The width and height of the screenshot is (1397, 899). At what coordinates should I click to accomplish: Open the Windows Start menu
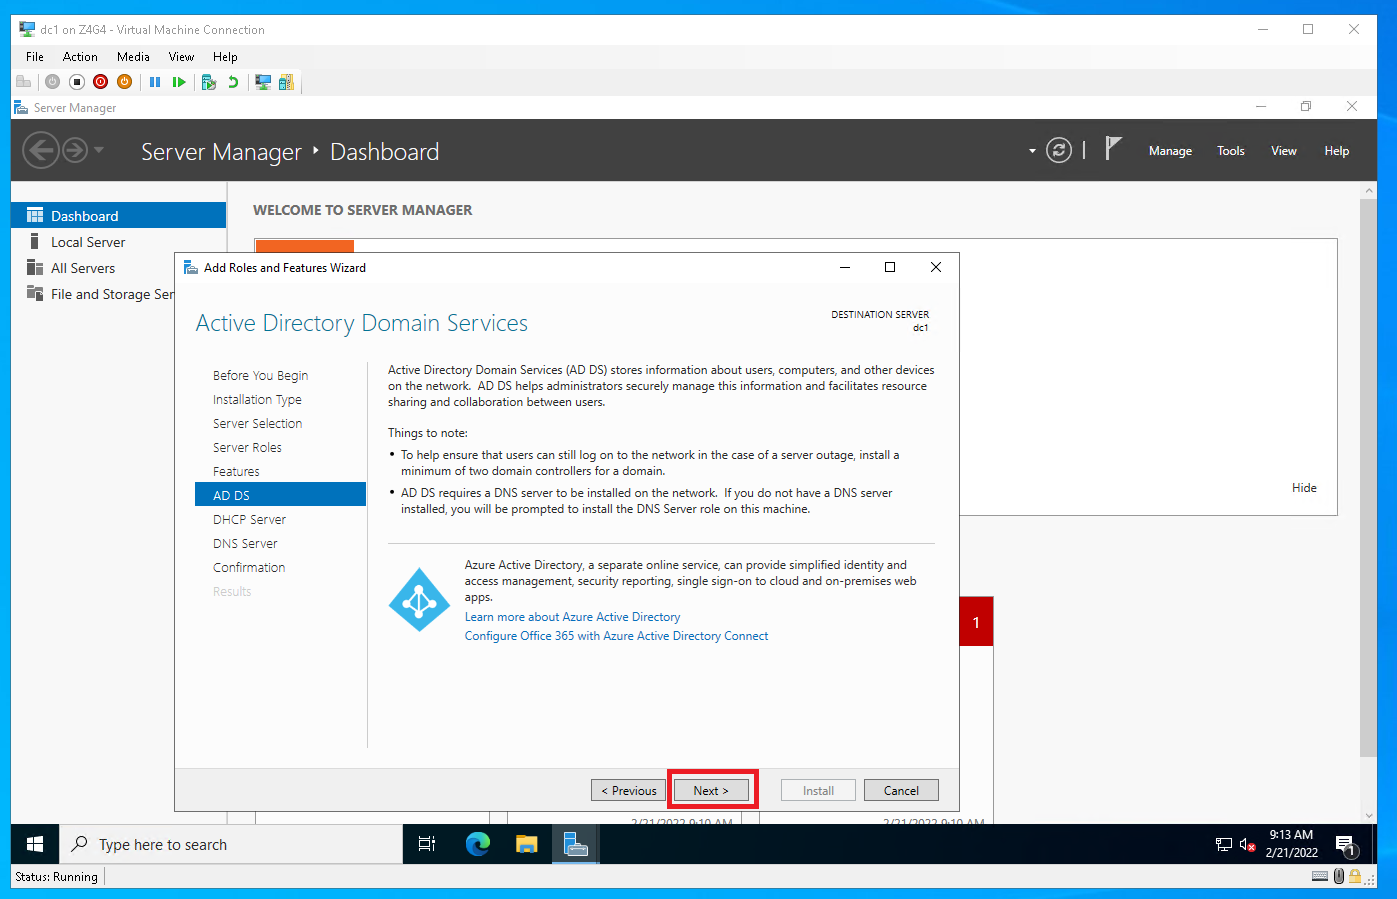coord(35,844)
